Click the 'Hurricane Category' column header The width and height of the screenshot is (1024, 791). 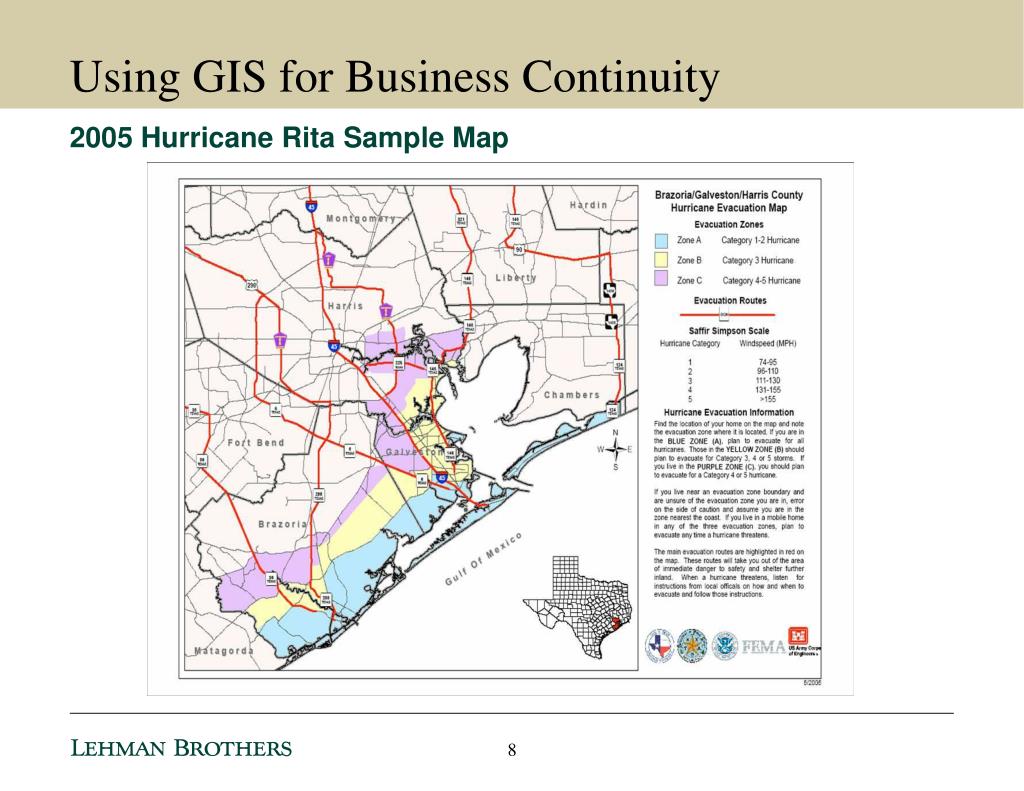pyautogui.click(x=690, y=344)
